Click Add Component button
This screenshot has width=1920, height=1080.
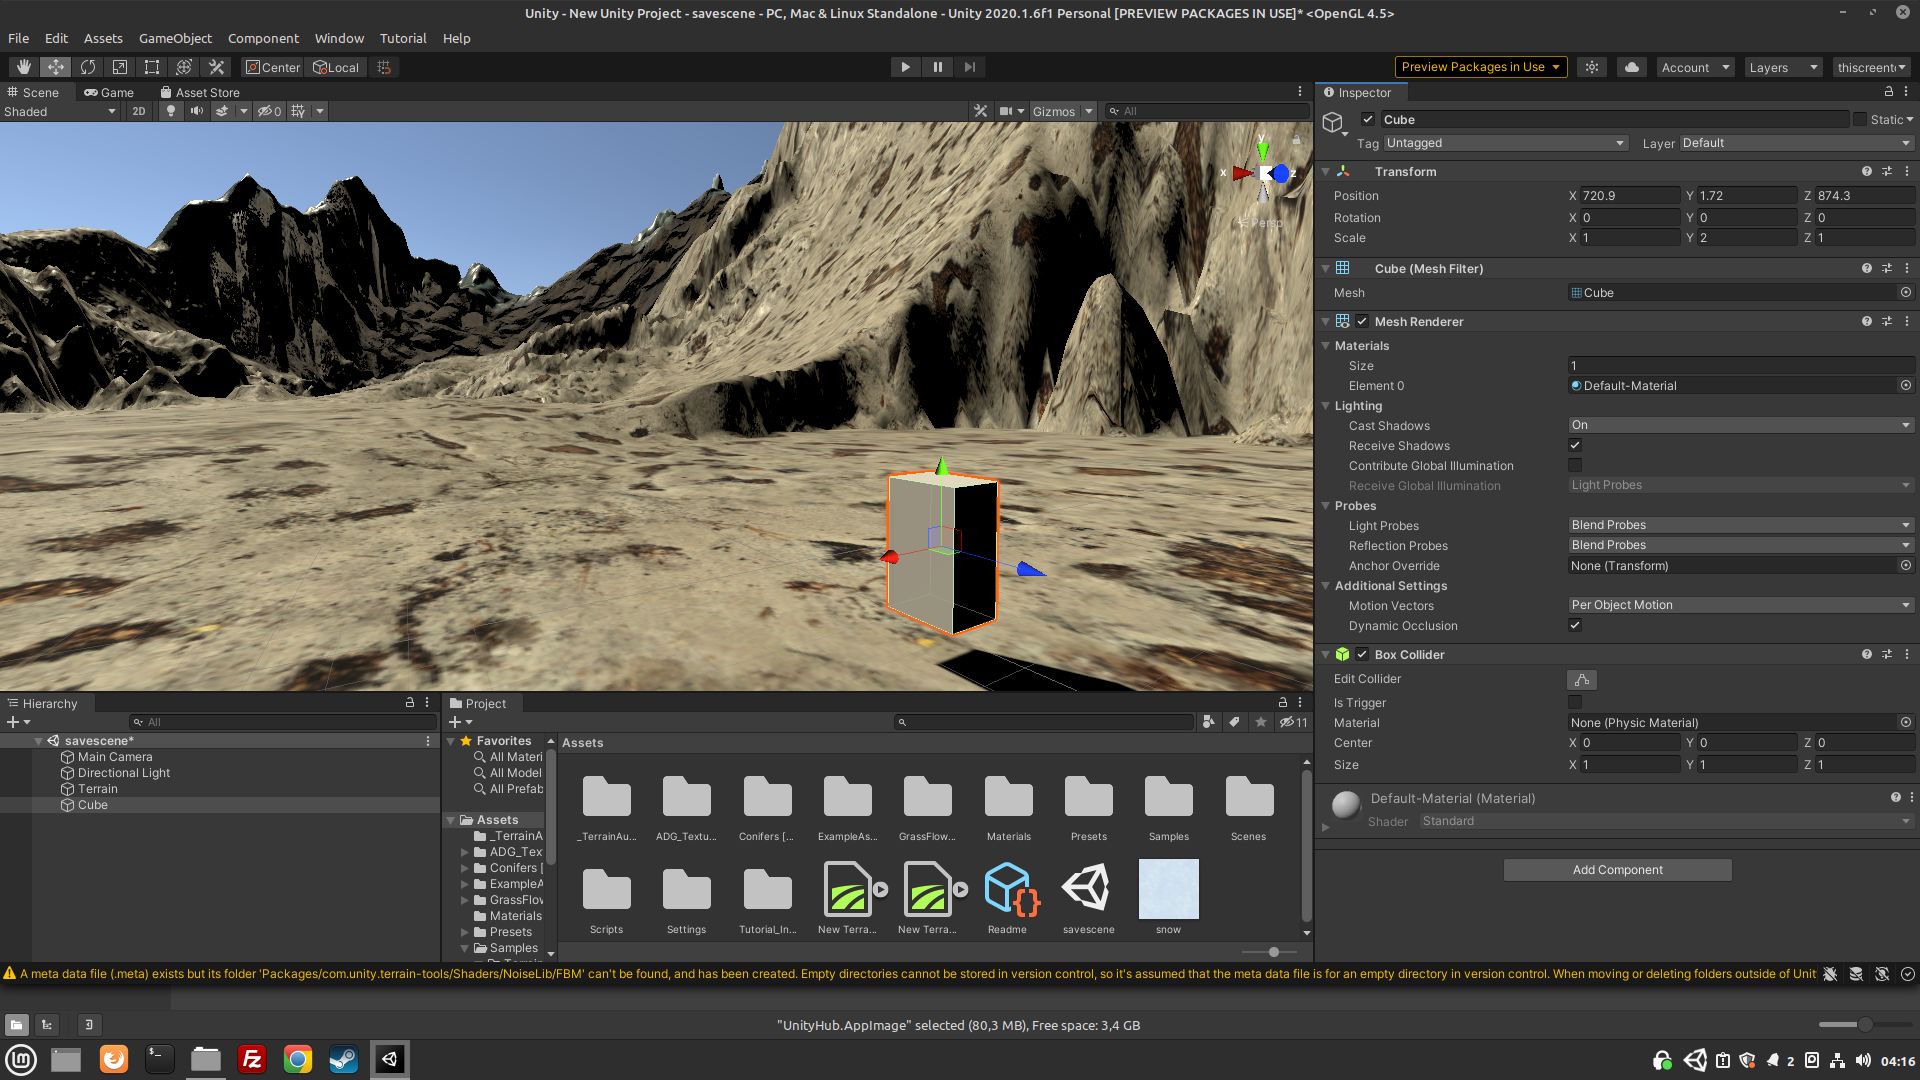coord(1617,870)
